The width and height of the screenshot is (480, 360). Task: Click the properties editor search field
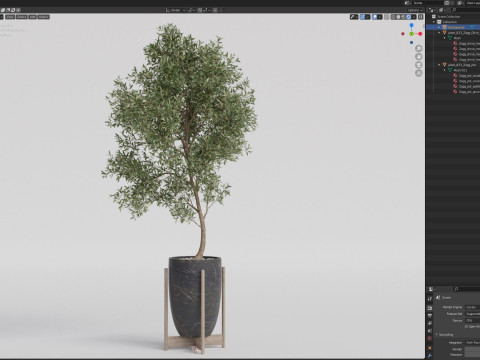(467, 289)
